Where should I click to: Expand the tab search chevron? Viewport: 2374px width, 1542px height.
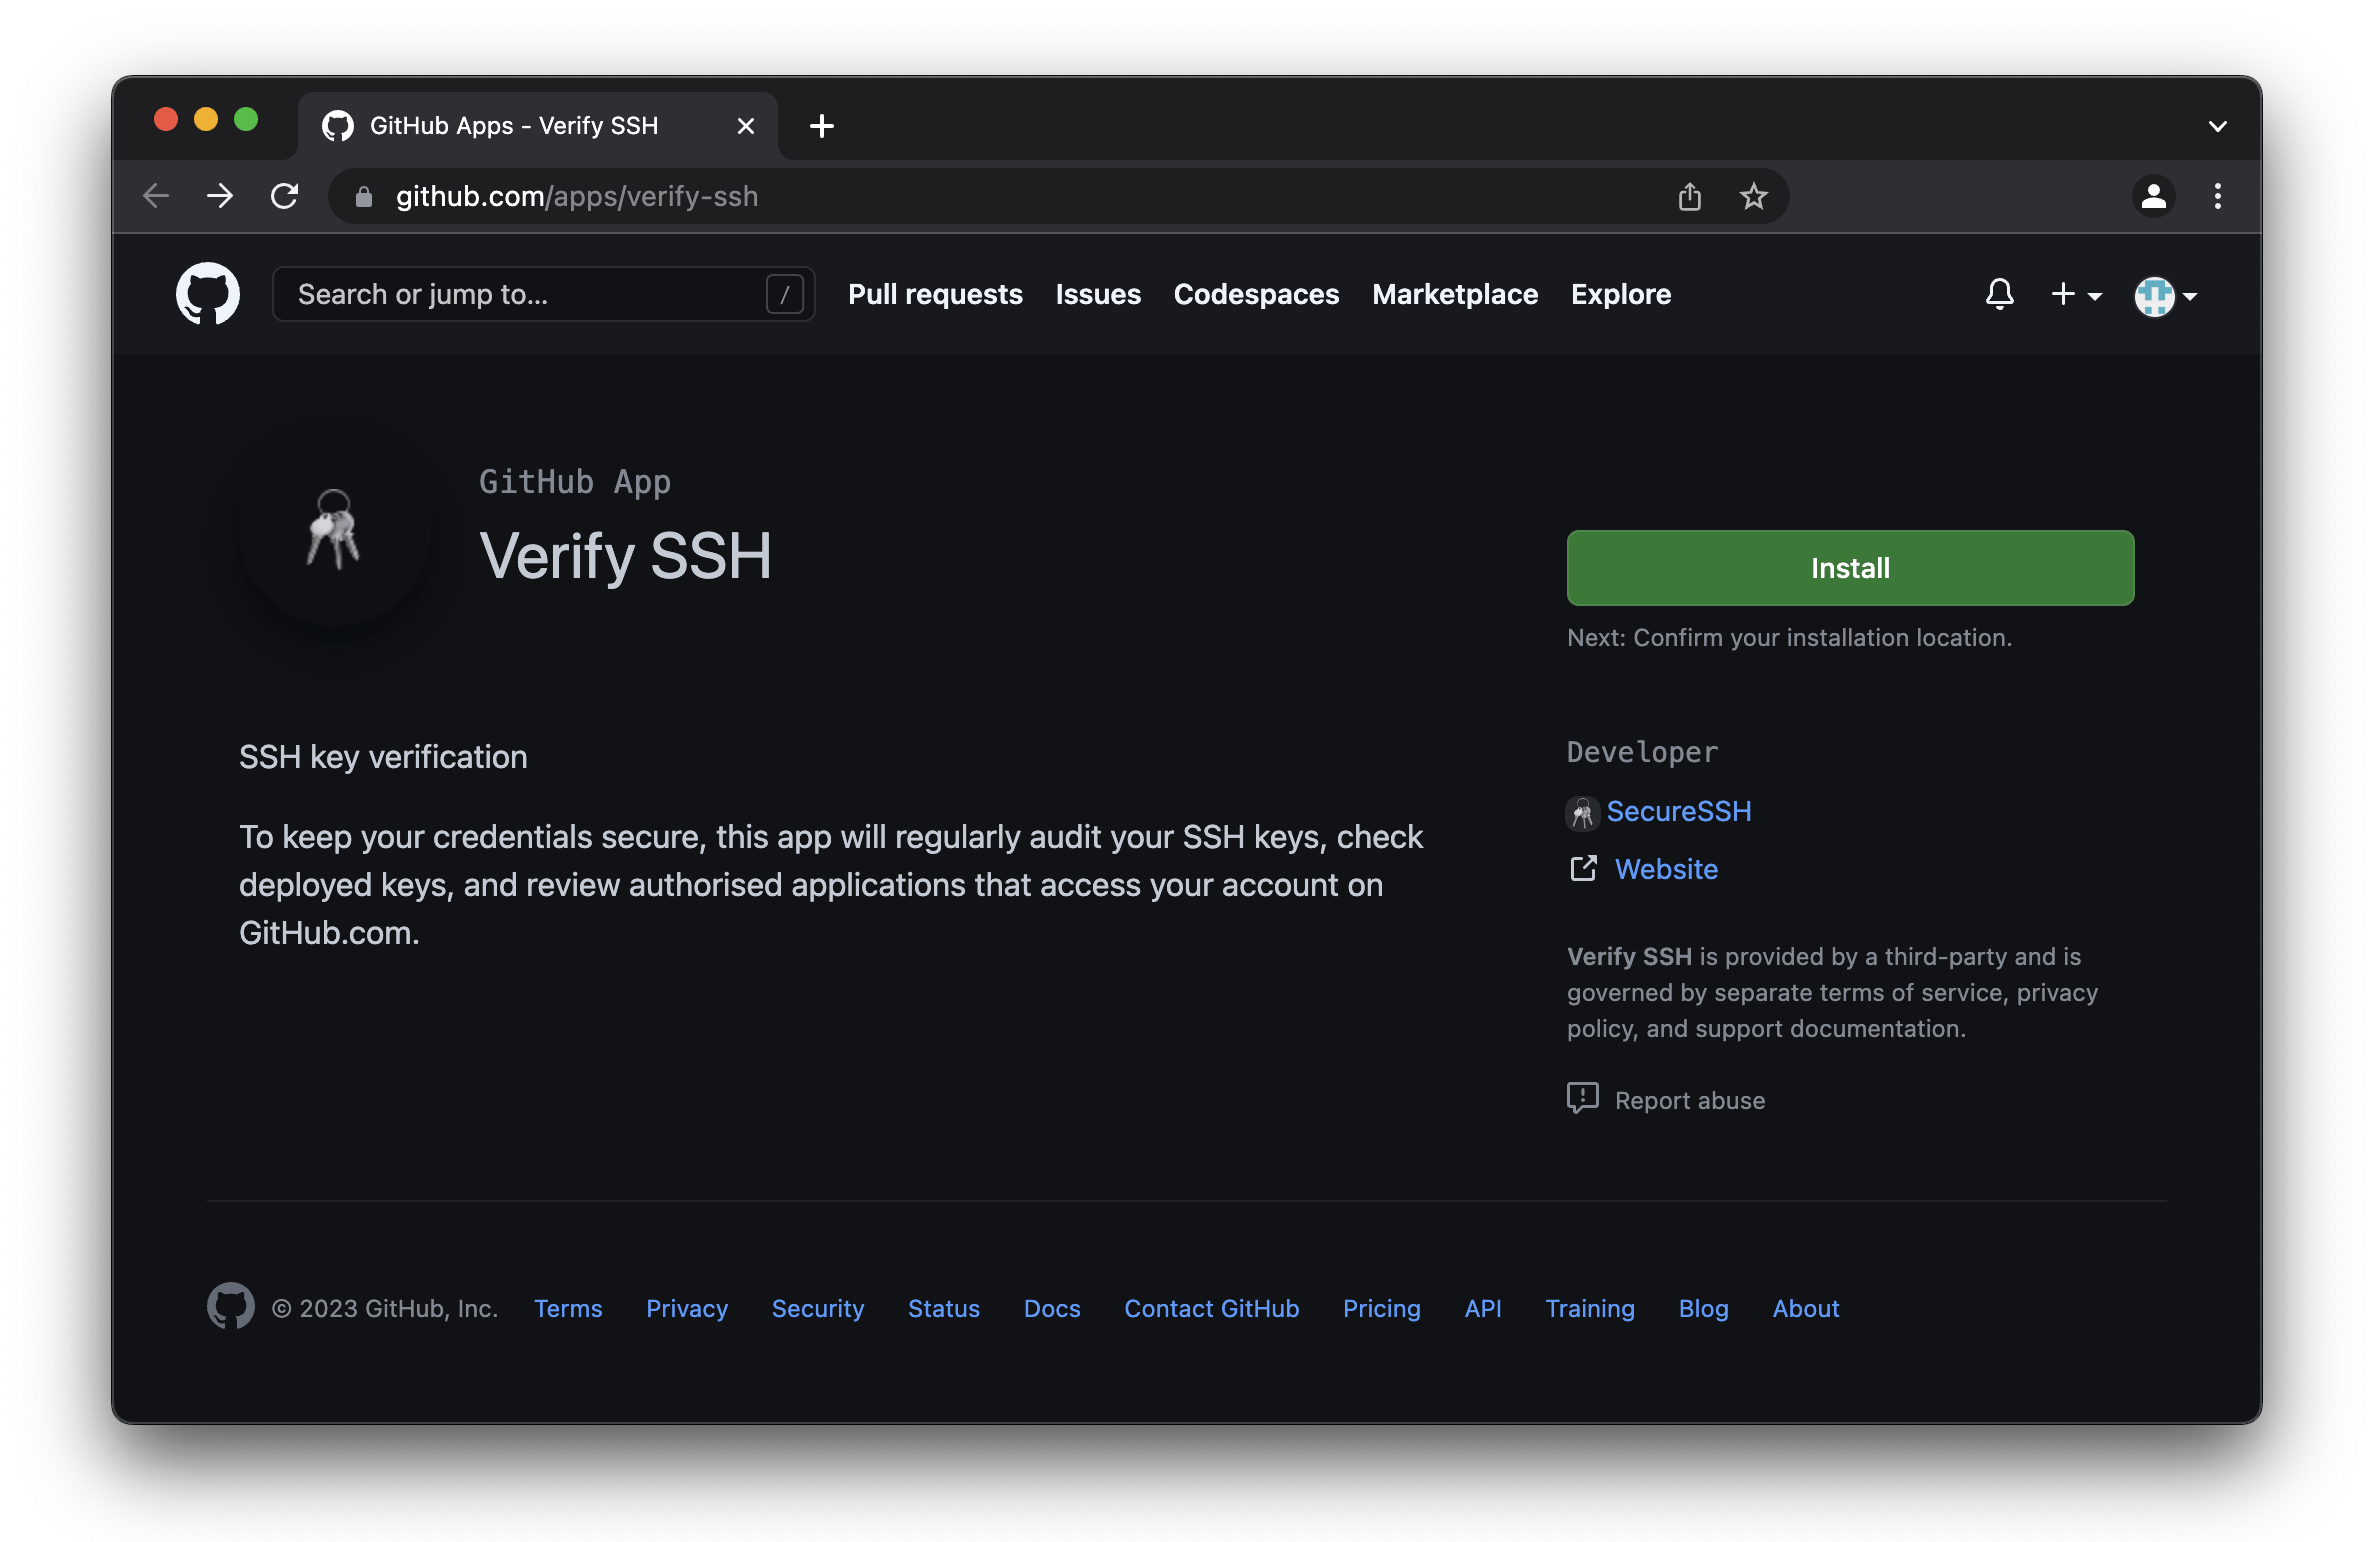pyautogui.click(x=2217, y=126)
